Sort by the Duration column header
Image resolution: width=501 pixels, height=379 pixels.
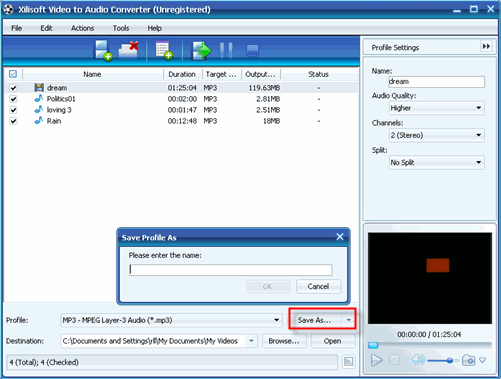coord(182,74)
